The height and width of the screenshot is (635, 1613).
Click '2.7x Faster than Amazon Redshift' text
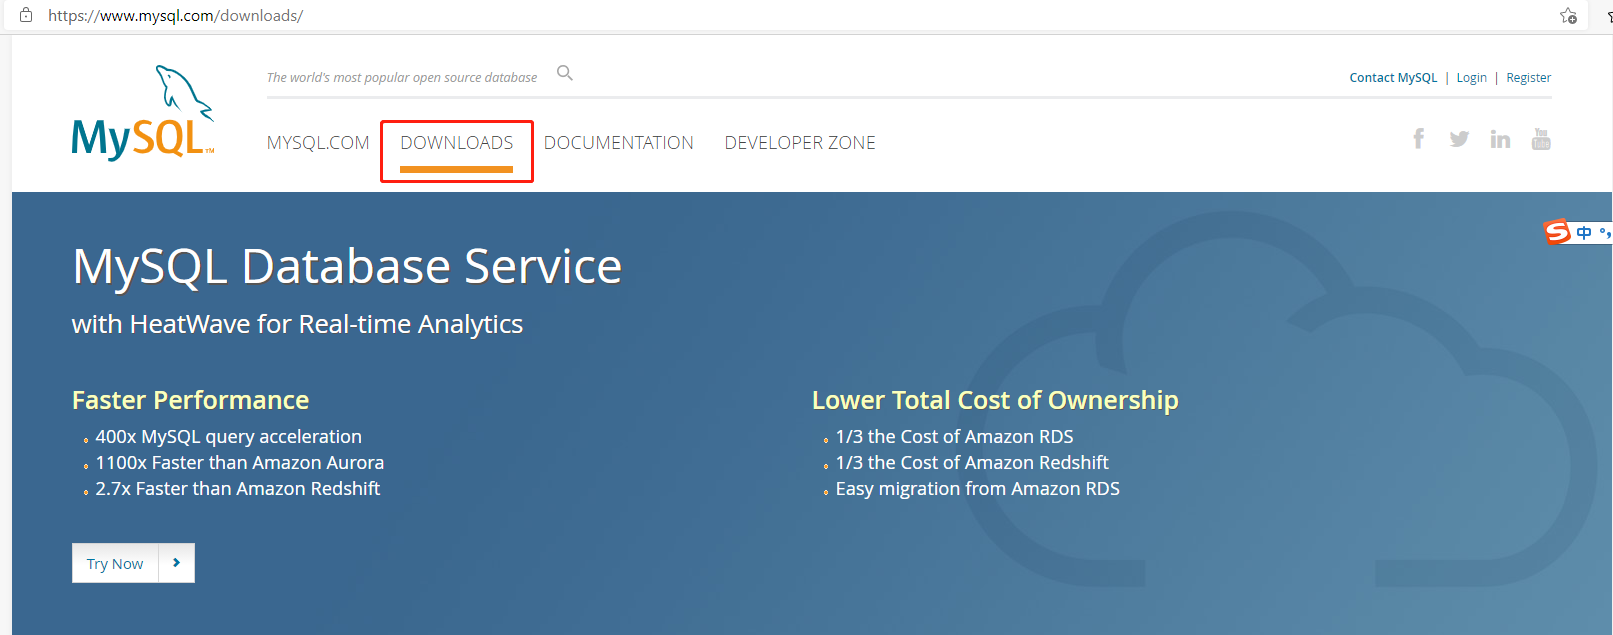pyautogui.click(x=238, y=489)
